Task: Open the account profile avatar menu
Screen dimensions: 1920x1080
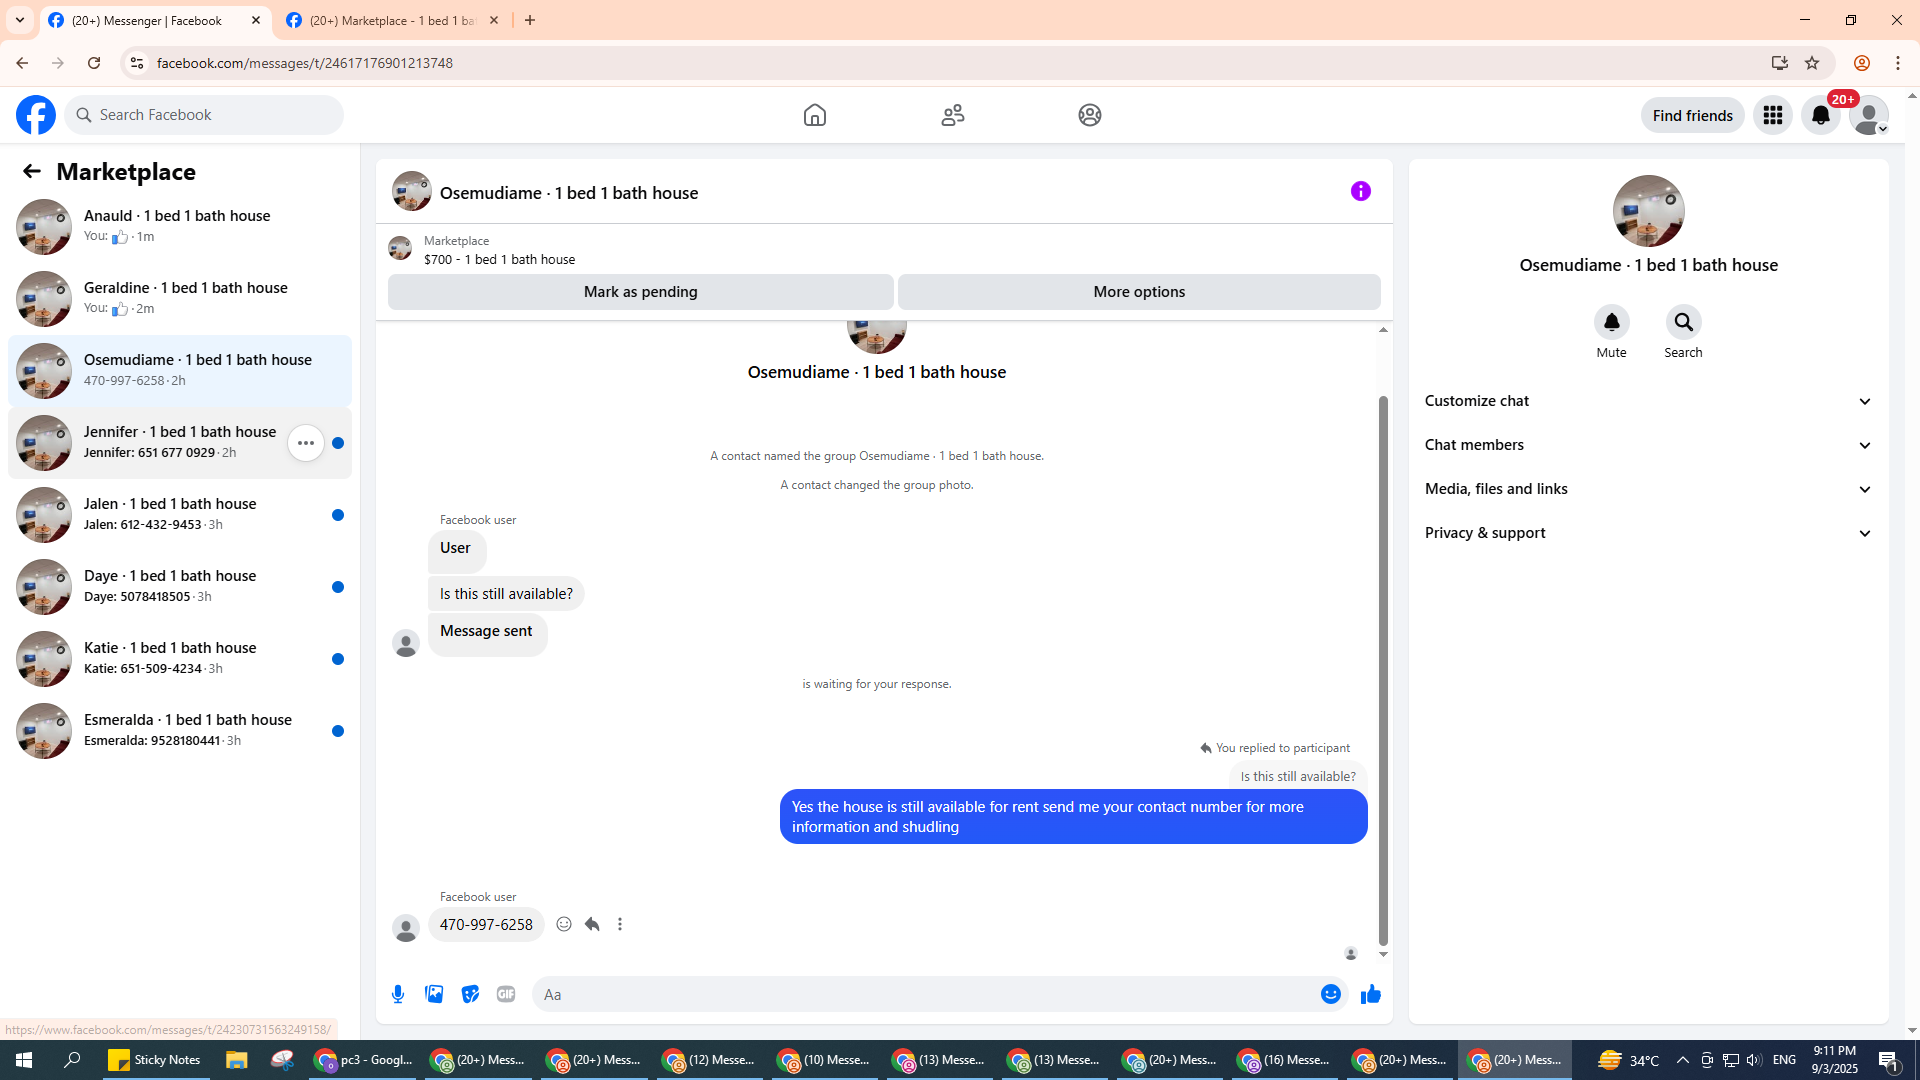Action: [1869, 115]
